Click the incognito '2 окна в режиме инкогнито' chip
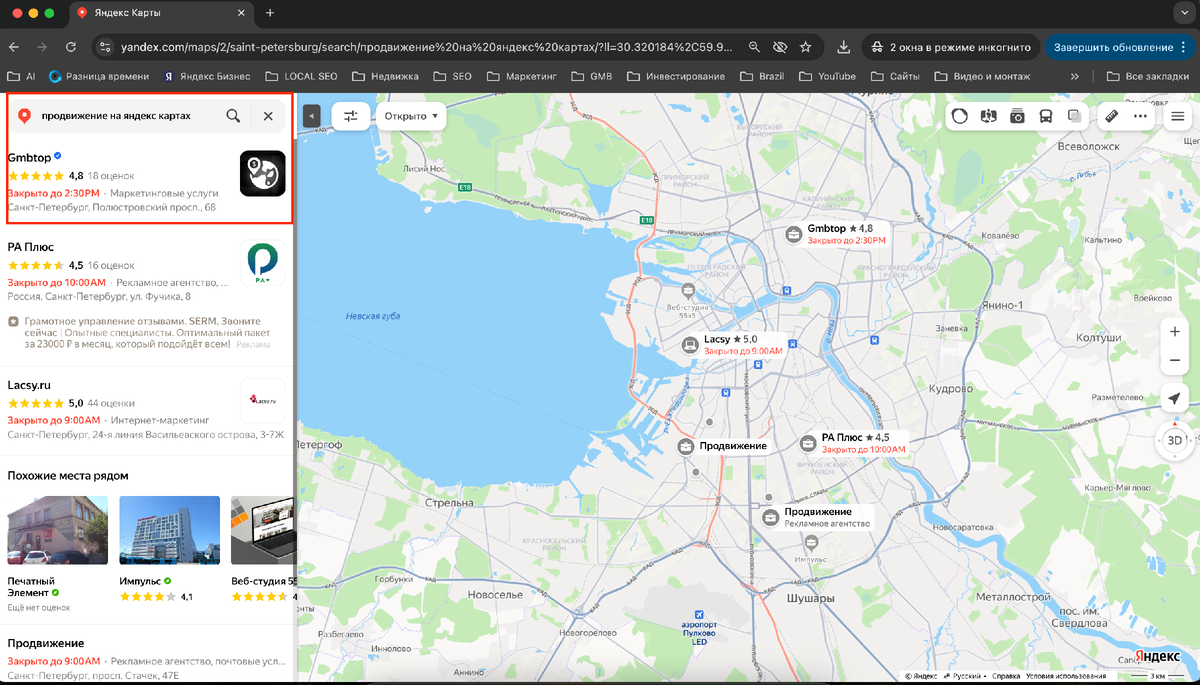 (x=950, y=47)
